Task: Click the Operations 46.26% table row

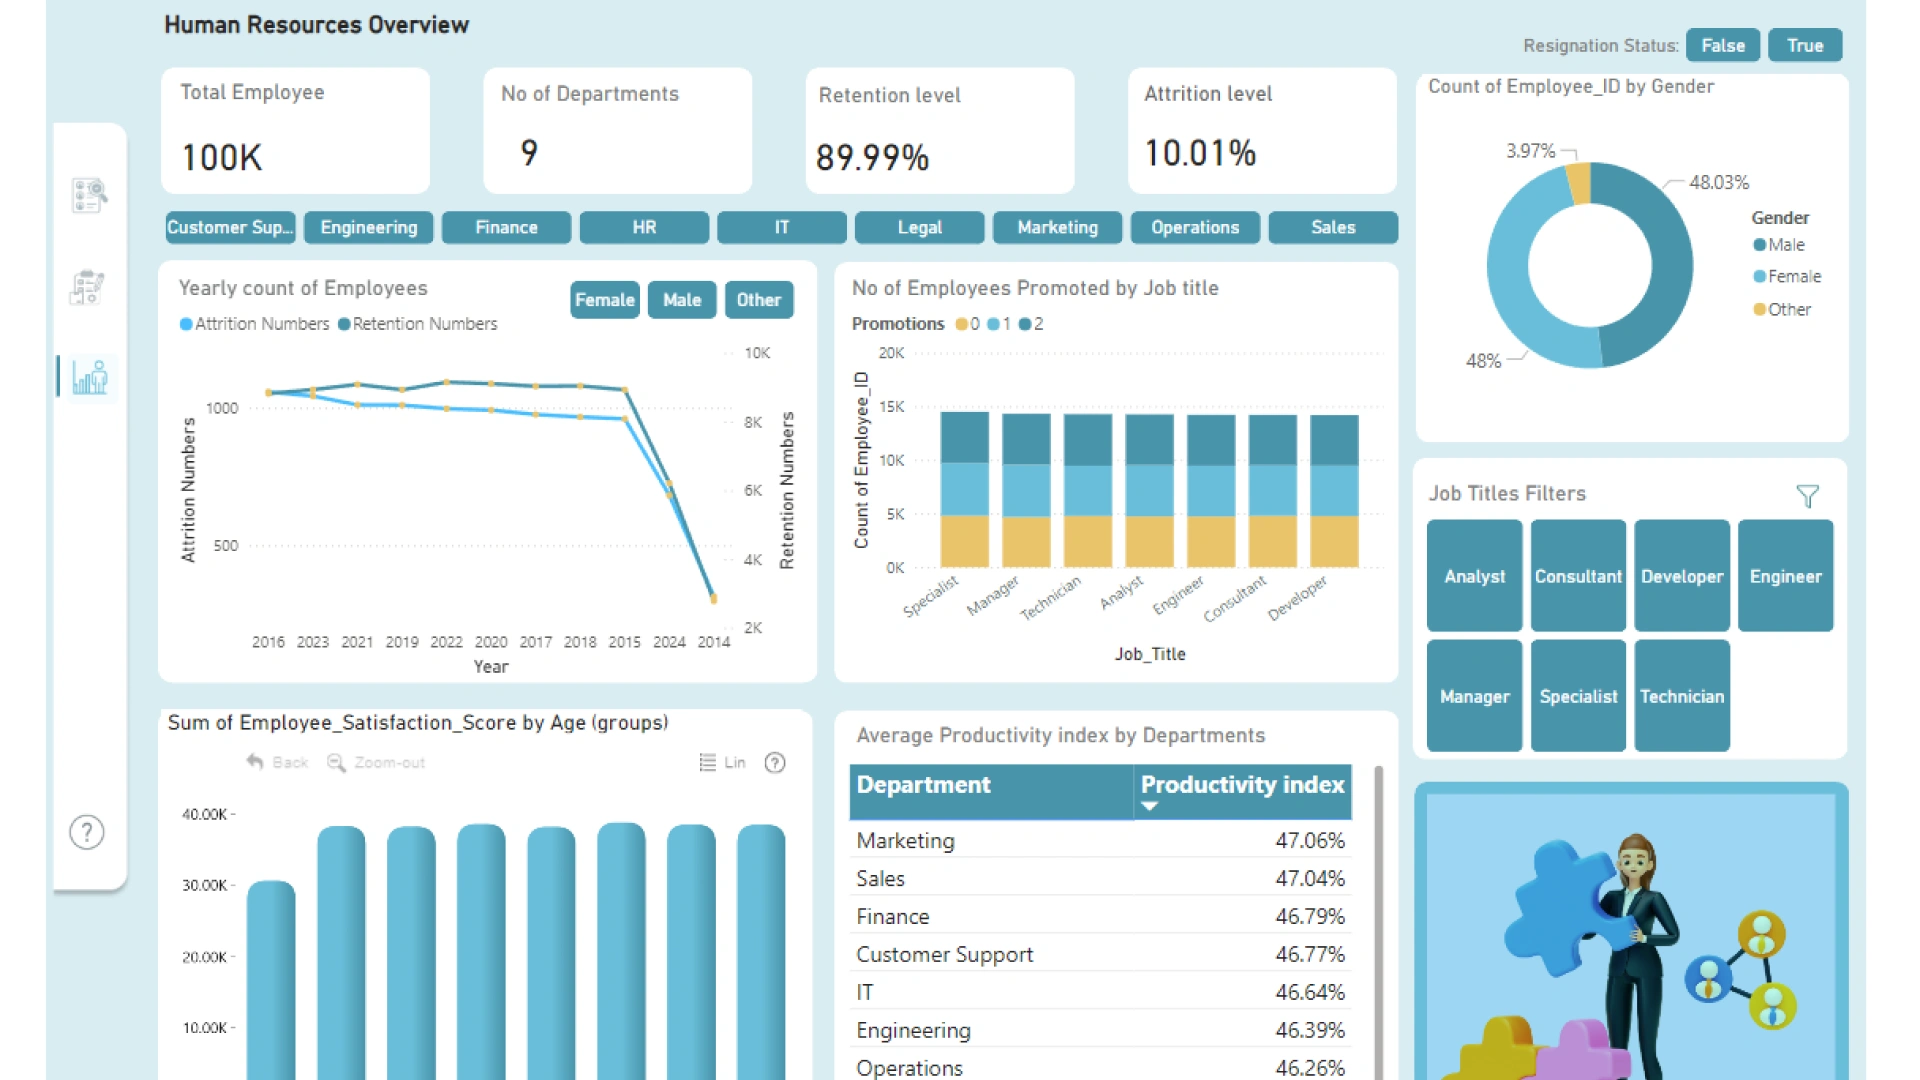Action: 1100,1067
